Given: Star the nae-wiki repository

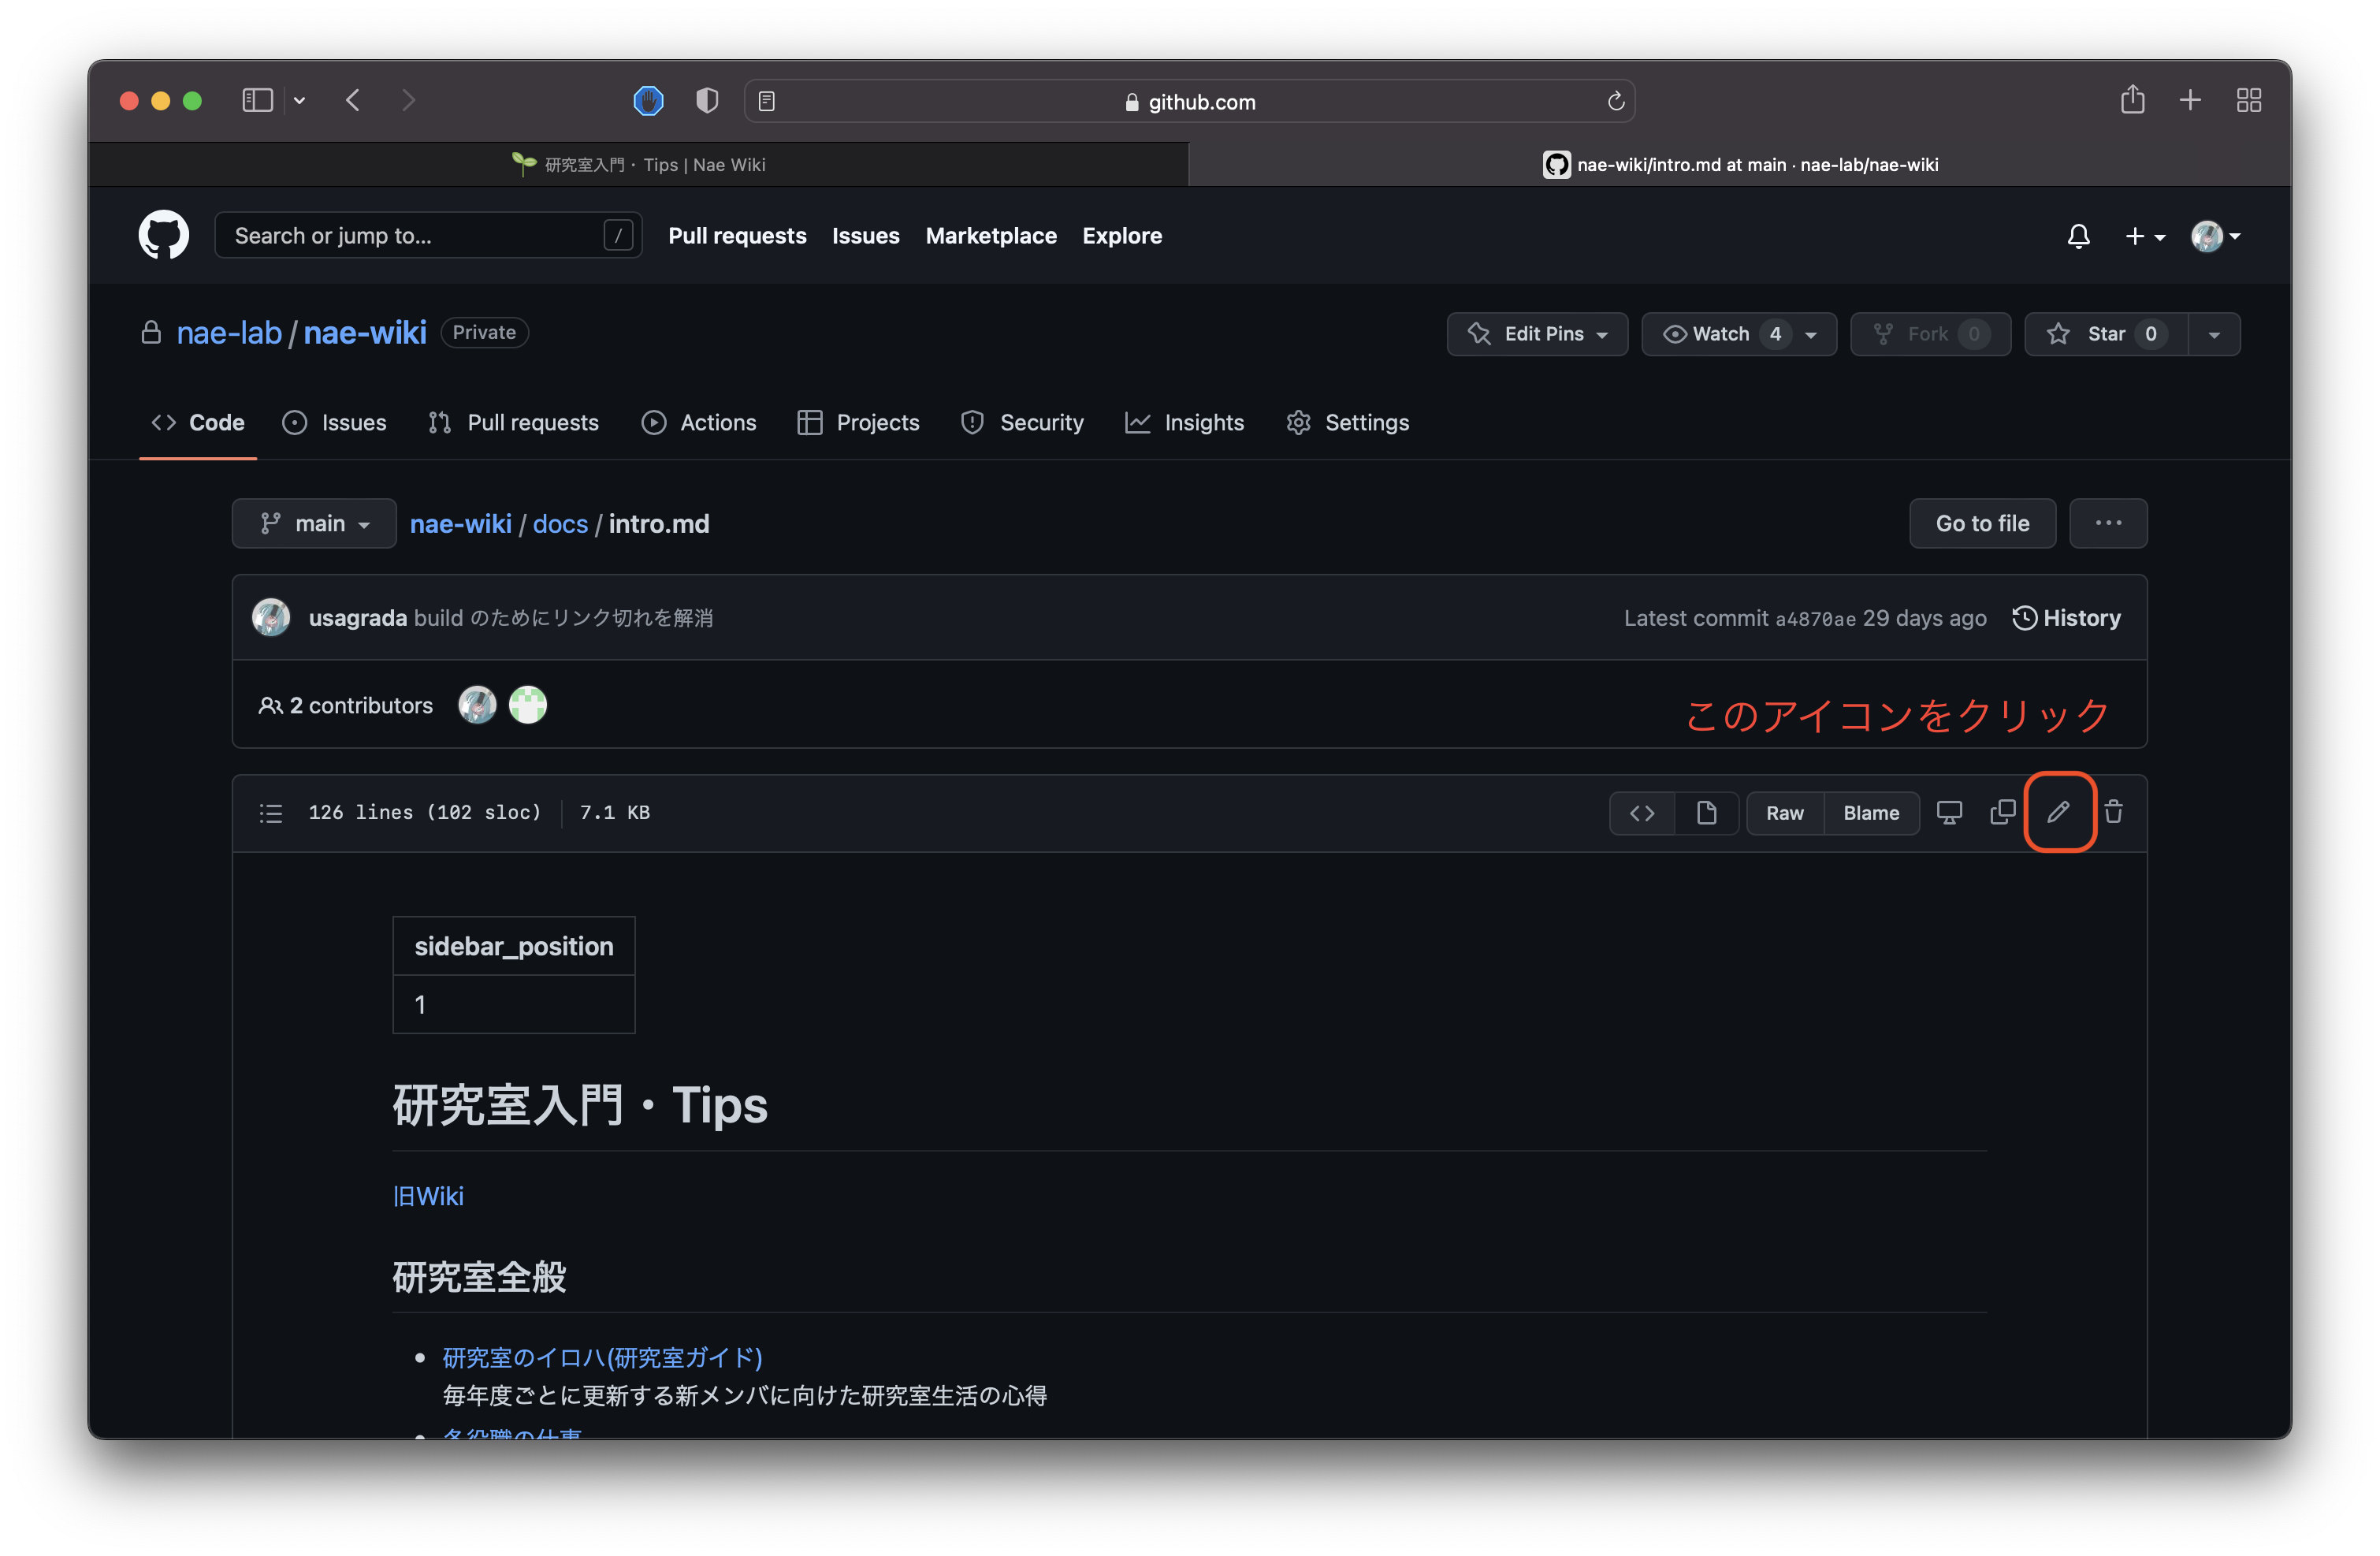Looking at the screenshot, I should click(x=2107, y=334).
